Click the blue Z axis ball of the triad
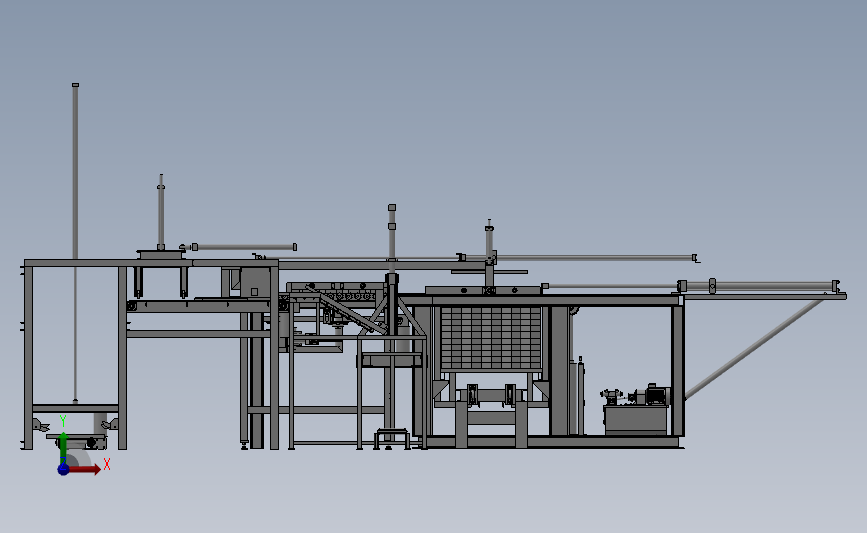 click(63, 469)
